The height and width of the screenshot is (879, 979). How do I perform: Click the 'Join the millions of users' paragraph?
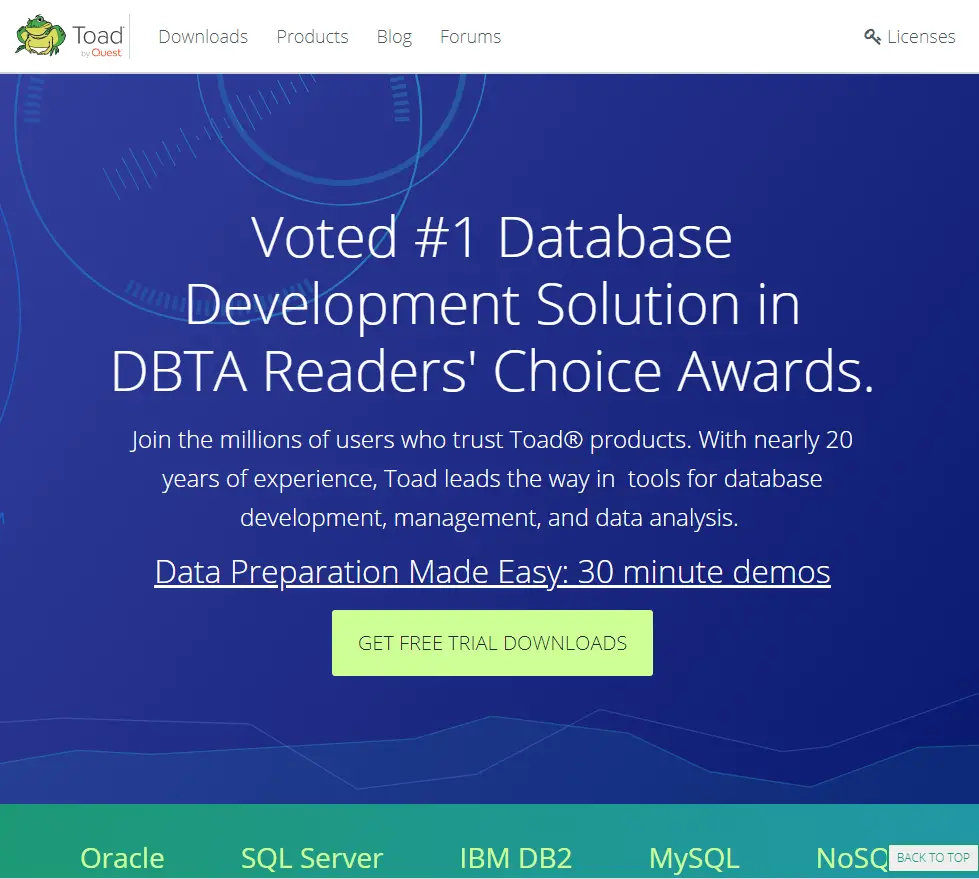(492, 479)
